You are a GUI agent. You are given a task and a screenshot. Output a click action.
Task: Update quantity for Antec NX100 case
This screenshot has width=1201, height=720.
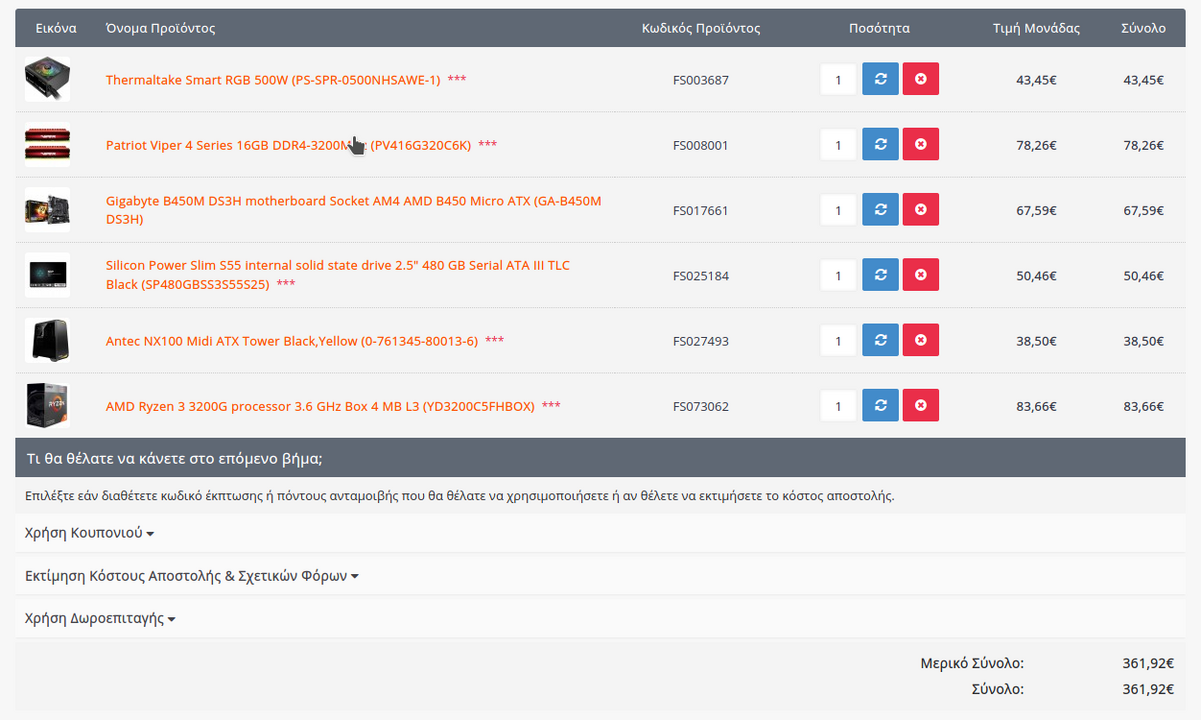(880, 341)
